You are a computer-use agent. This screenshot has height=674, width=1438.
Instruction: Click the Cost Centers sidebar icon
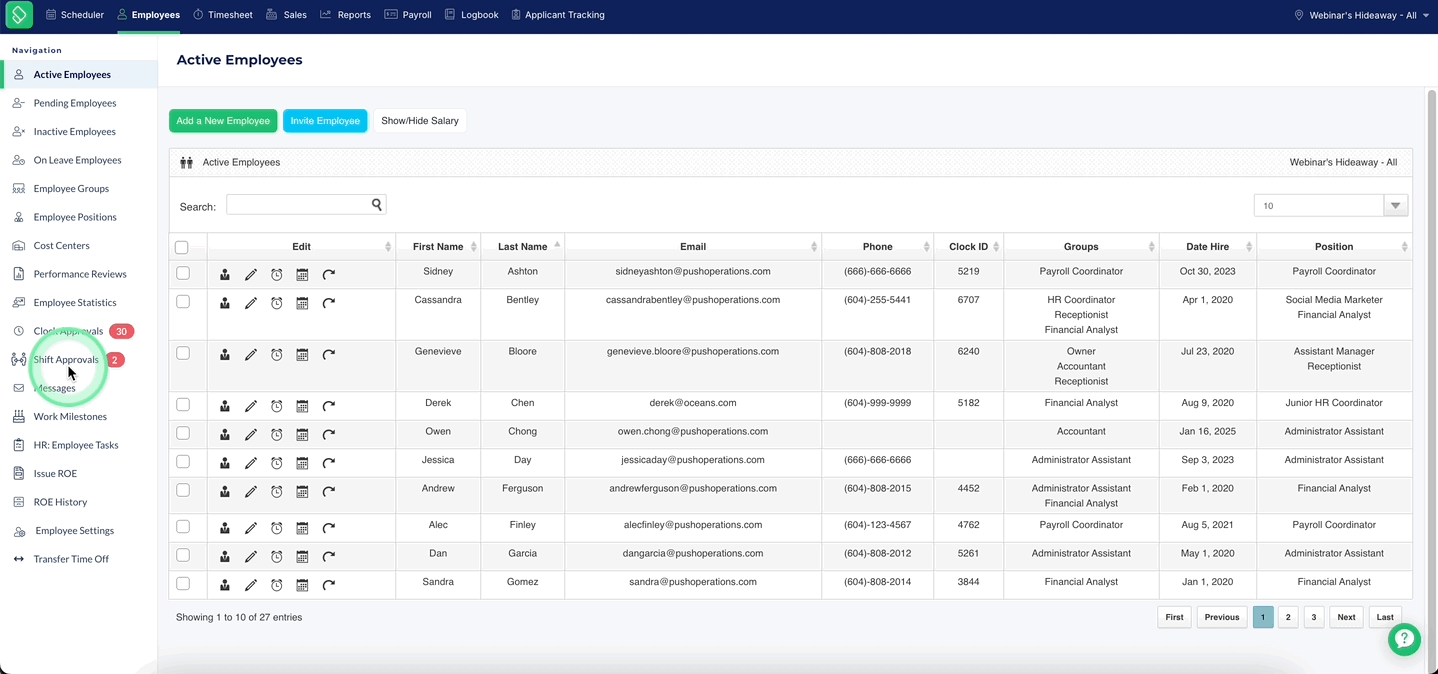coord(19,245)
